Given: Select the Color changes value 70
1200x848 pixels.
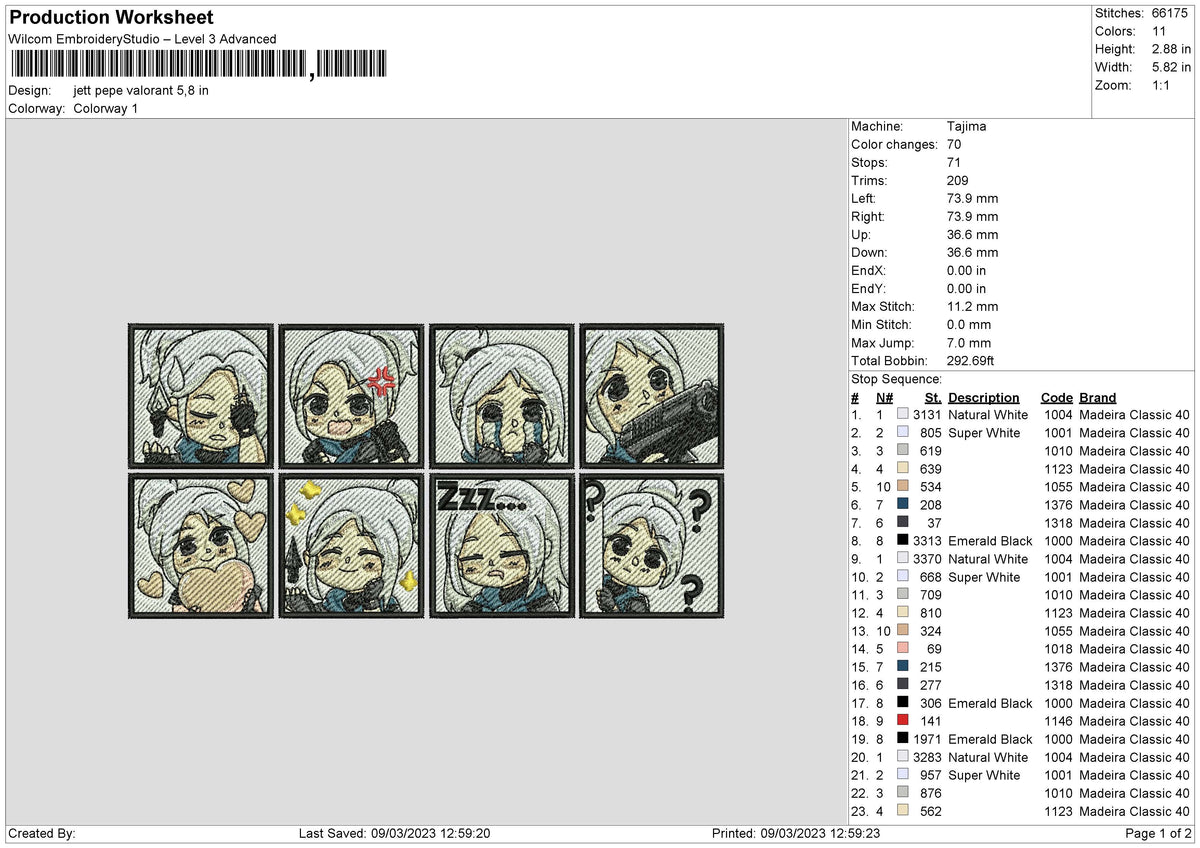Looking at the screenshot, I should click(954, 145).
